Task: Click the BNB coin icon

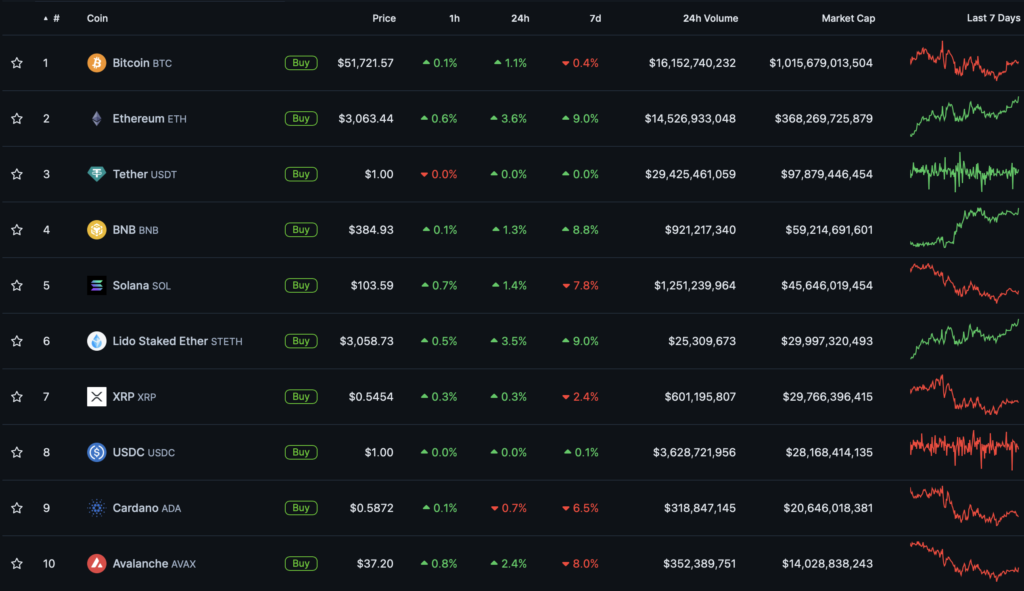Action: tap(96, 230)
